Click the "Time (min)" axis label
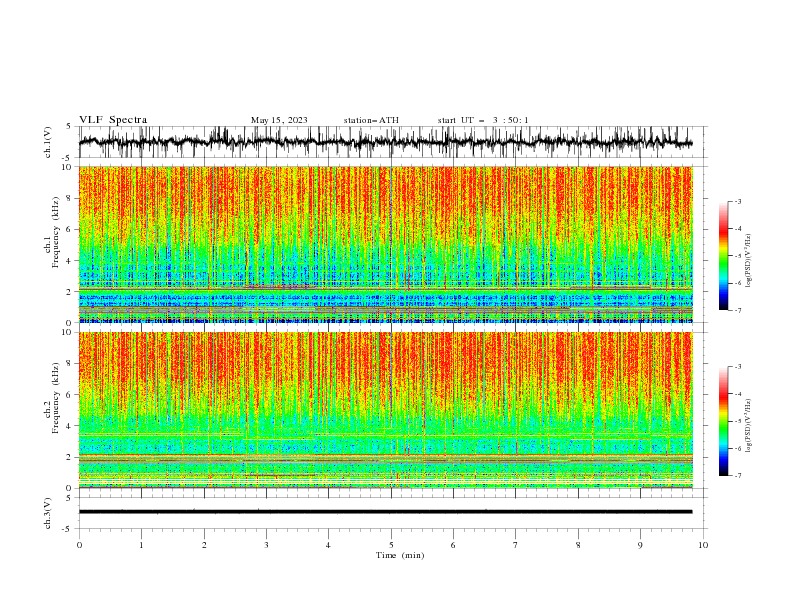 400,555
